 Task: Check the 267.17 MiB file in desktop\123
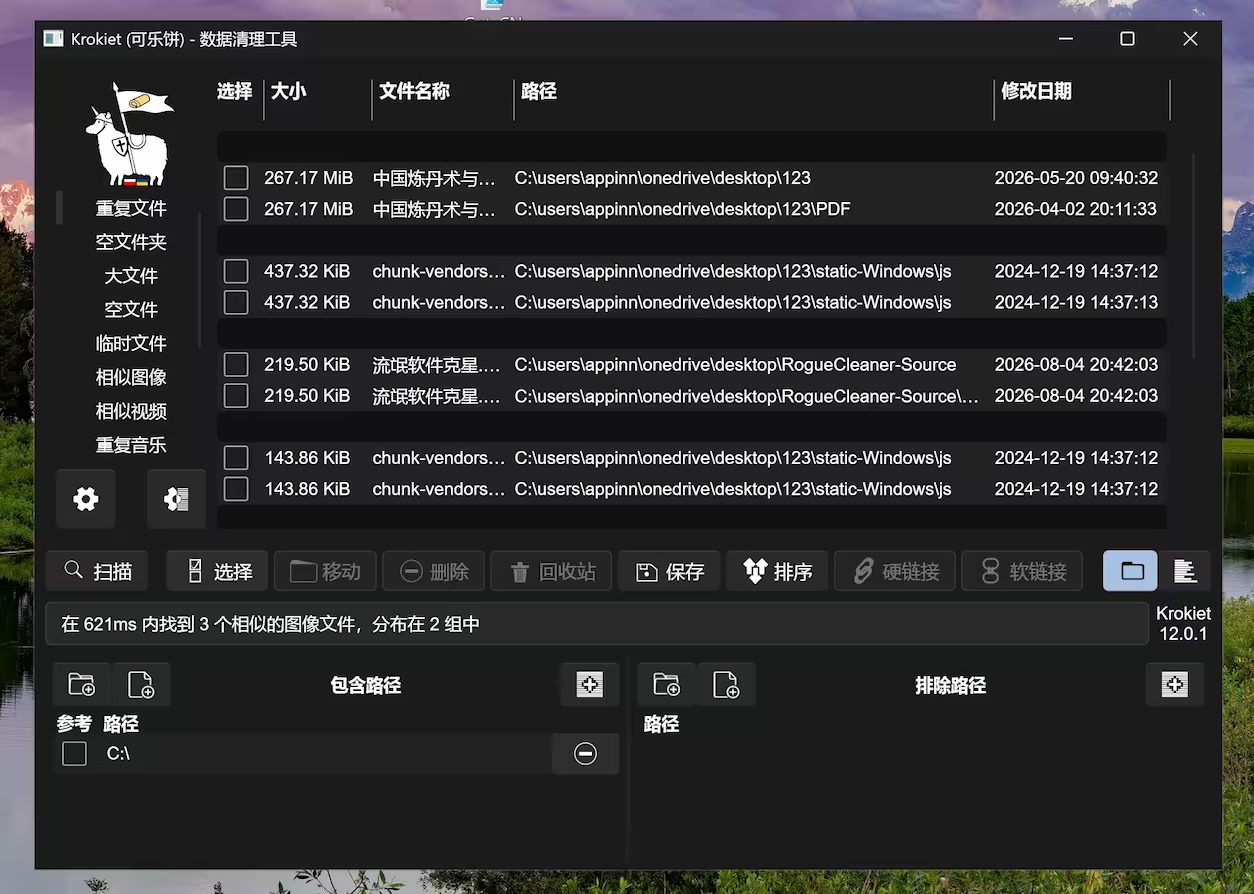pyautogui.click(x=236, y=178)
